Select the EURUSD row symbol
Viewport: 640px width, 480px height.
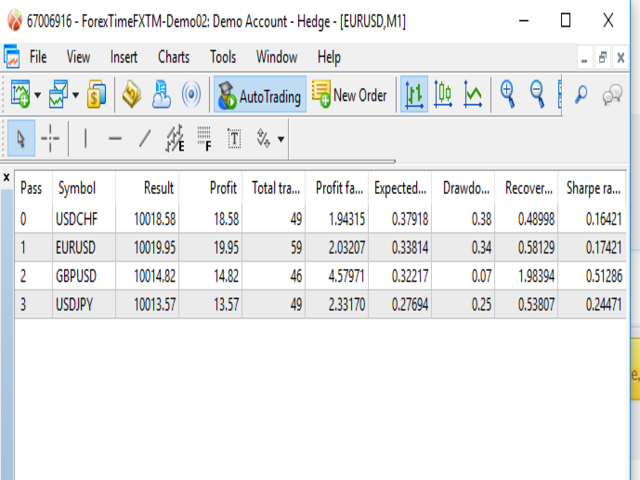pyautogui.click(x=76, y=248)
